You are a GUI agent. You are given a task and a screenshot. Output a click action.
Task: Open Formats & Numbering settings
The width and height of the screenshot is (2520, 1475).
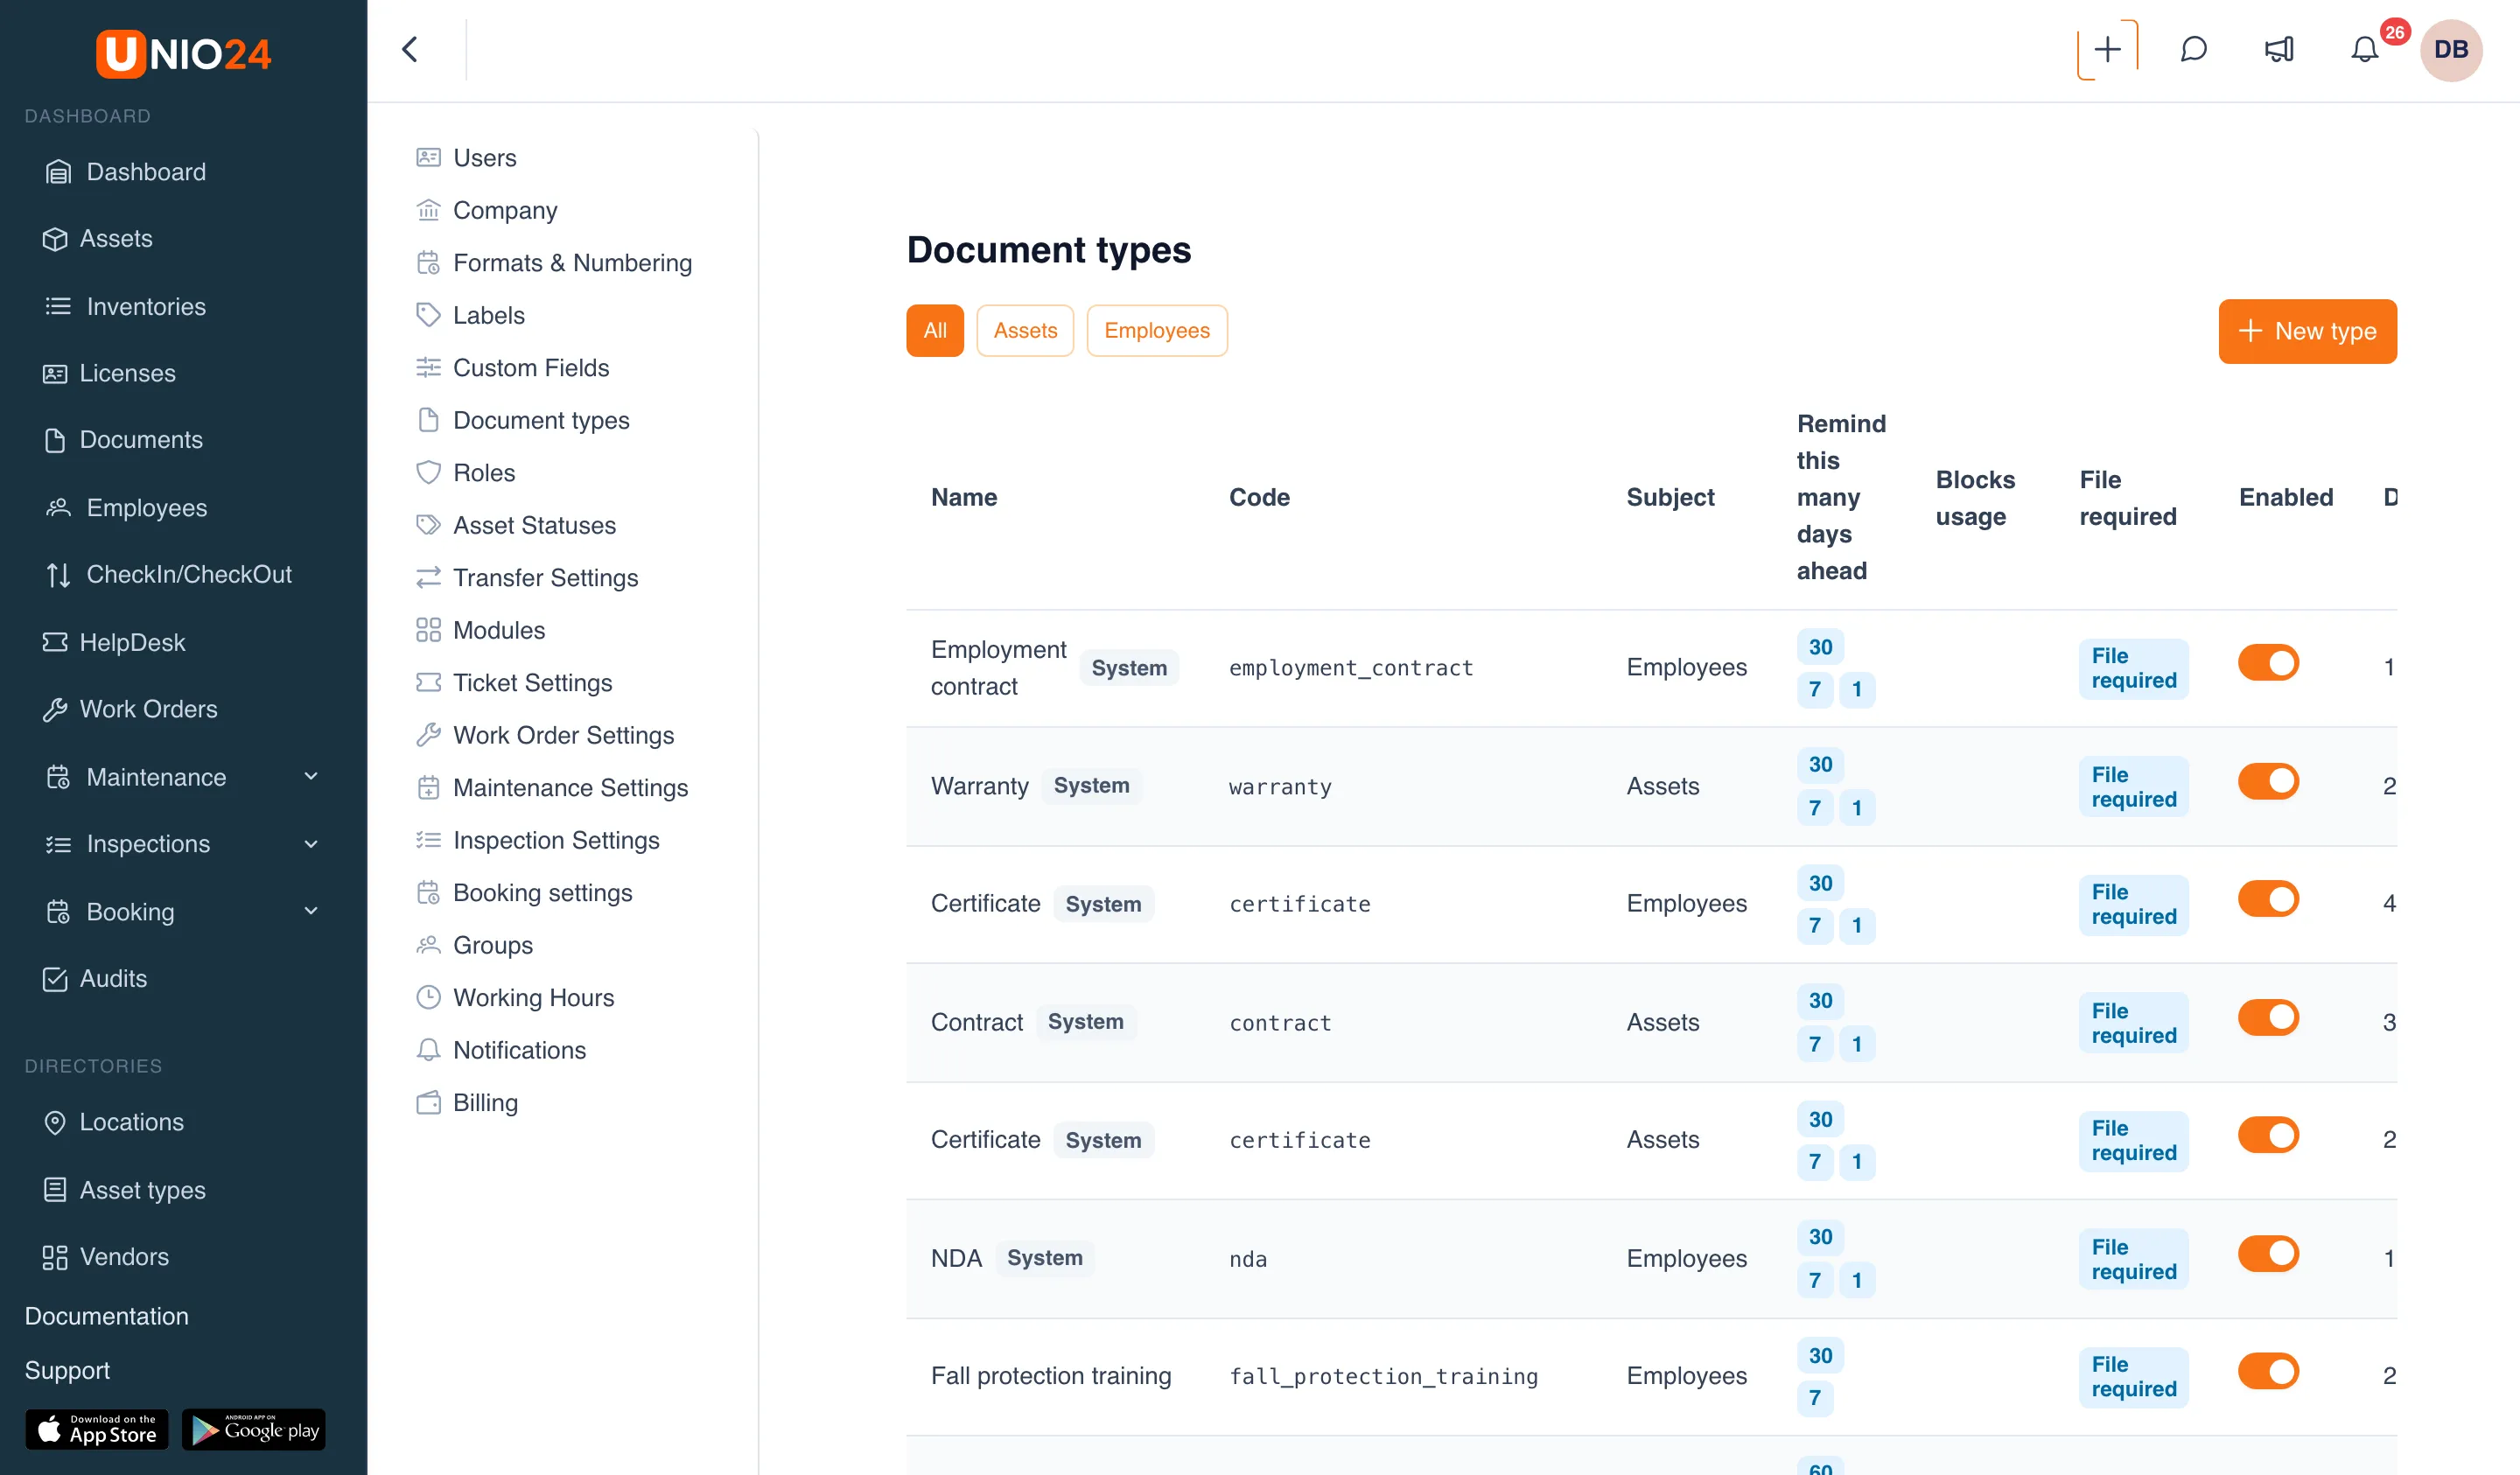point(553,263)
